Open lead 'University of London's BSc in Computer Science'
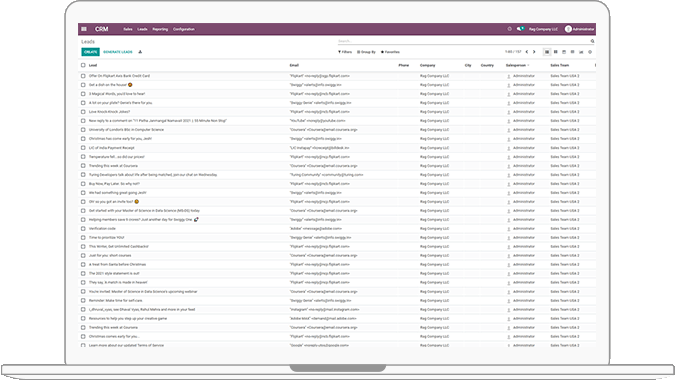This screenshot has width=675, height=380. pos(126,130)
